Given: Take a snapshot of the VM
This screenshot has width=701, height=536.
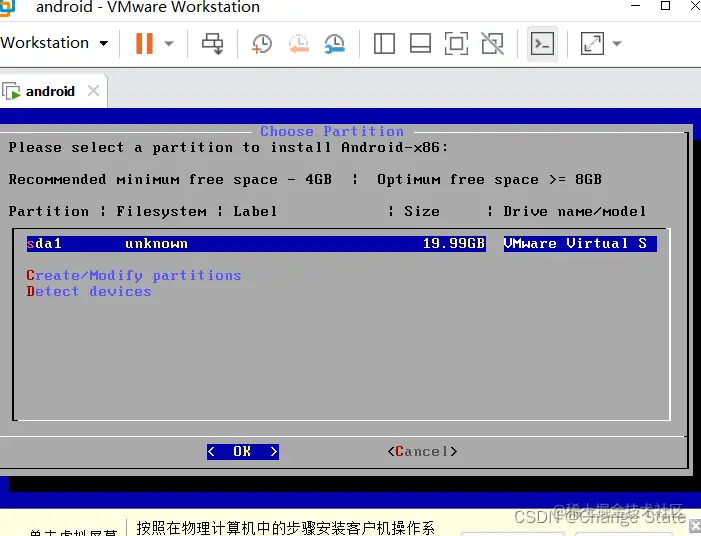Looking at the screenshot, I should [x=262, y=43].
